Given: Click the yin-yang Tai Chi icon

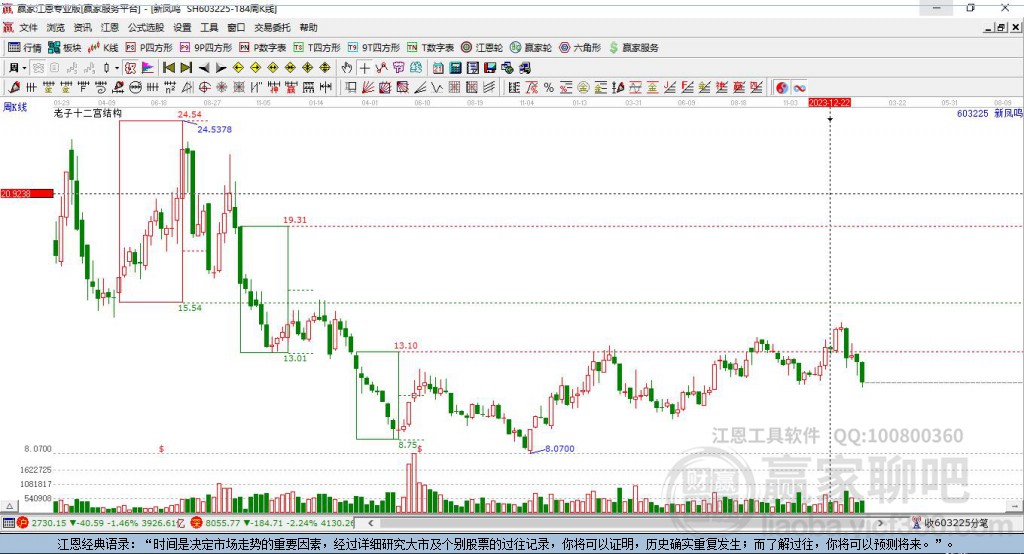Looking at the screenshot, I should coord(782,88).
